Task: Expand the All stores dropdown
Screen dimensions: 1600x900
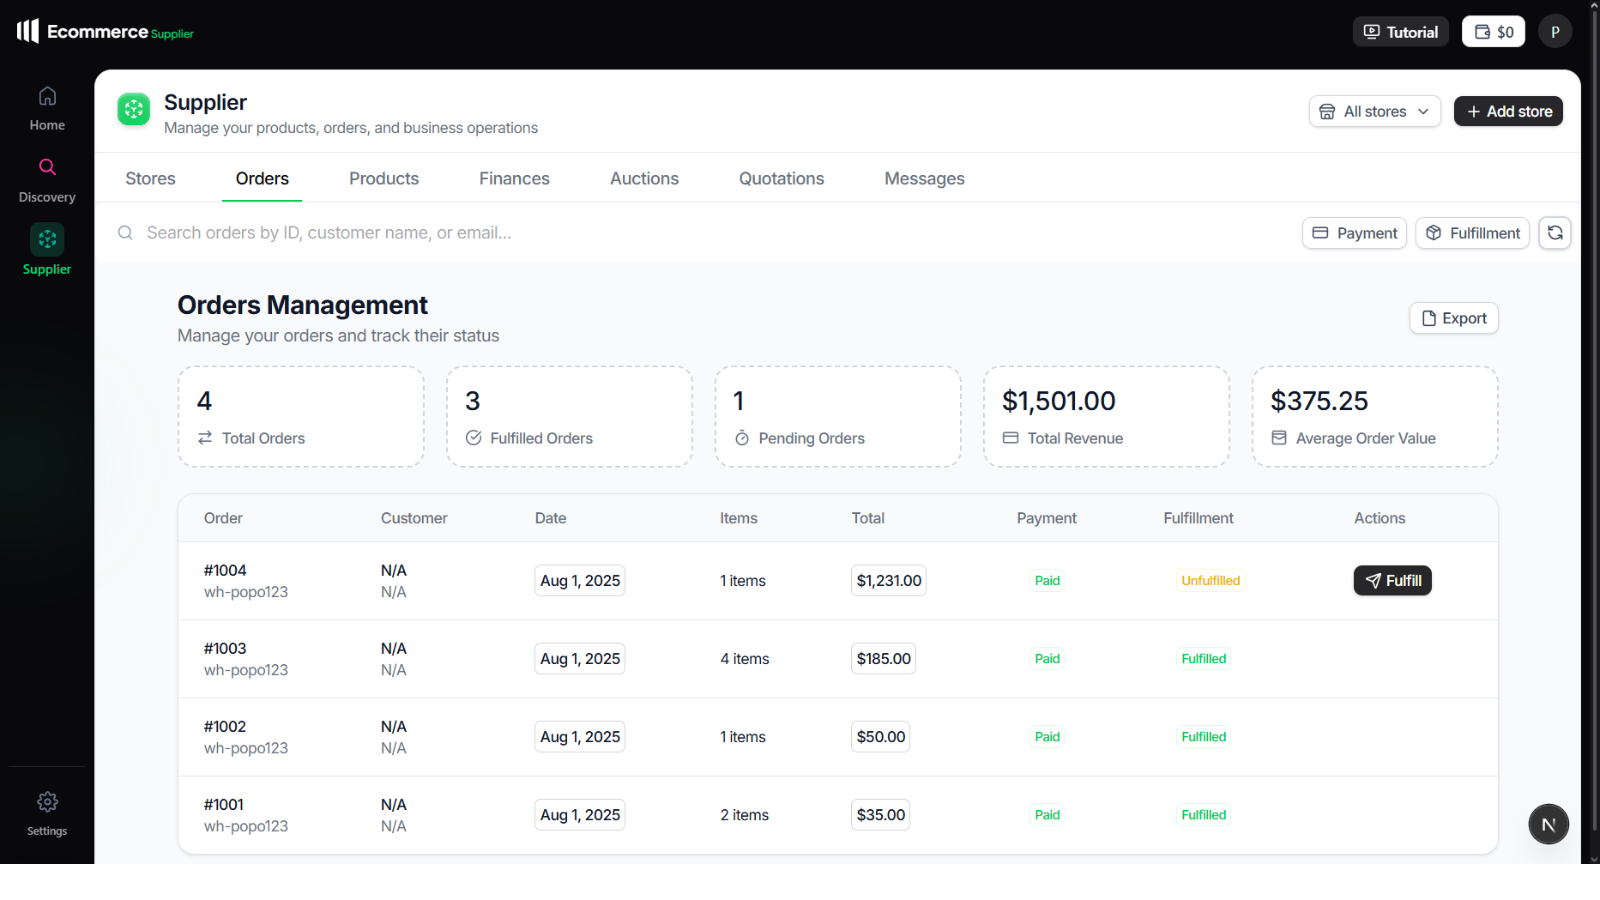Action: coord(1374,112)
